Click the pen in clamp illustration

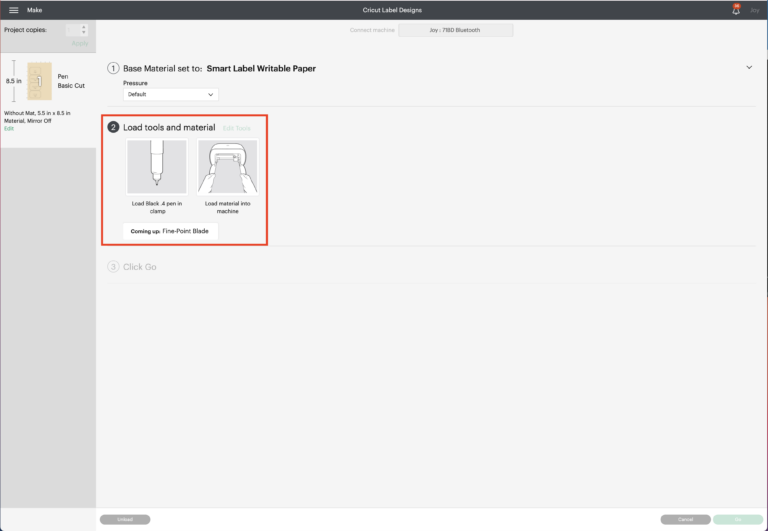(x=157, y=166)
